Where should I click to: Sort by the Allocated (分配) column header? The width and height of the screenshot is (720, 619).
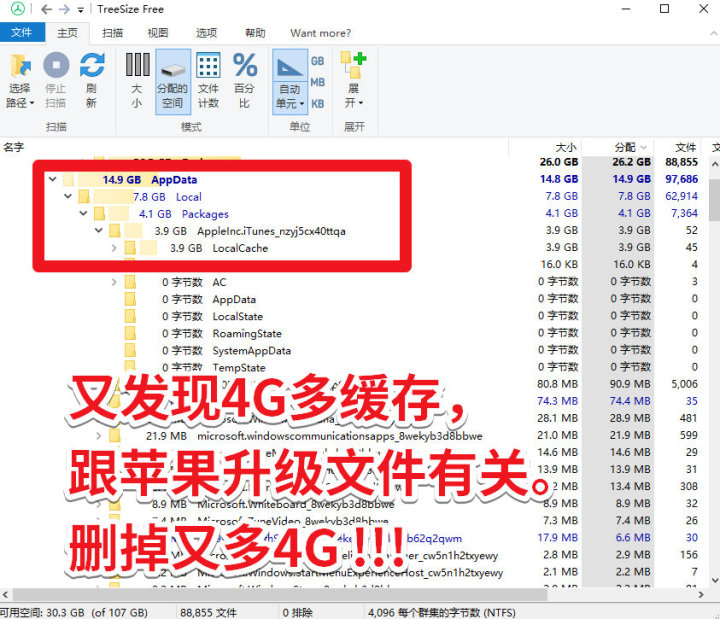625,147
